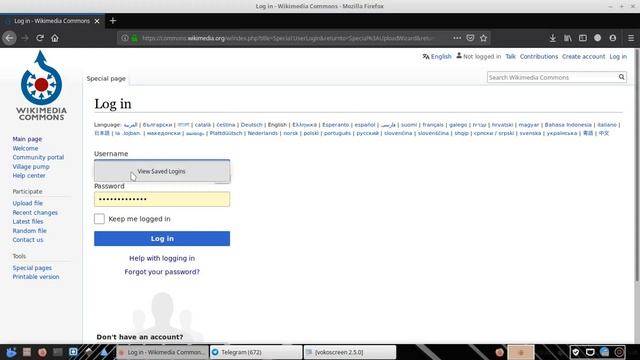640x360 pixels.
Task: Click the green padlock security icon
Action: [x=134, y=38]
